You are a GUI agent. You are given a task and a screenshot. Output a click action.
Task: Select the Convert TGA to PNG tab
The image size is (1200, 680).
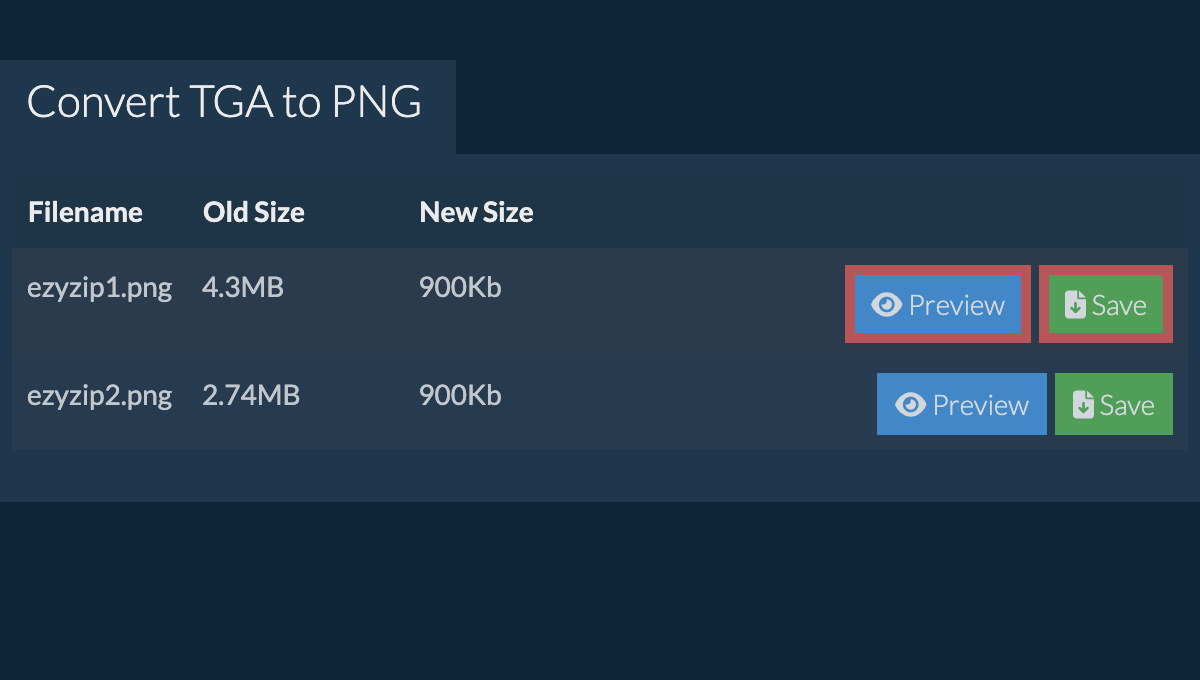[x=224, y=103]
